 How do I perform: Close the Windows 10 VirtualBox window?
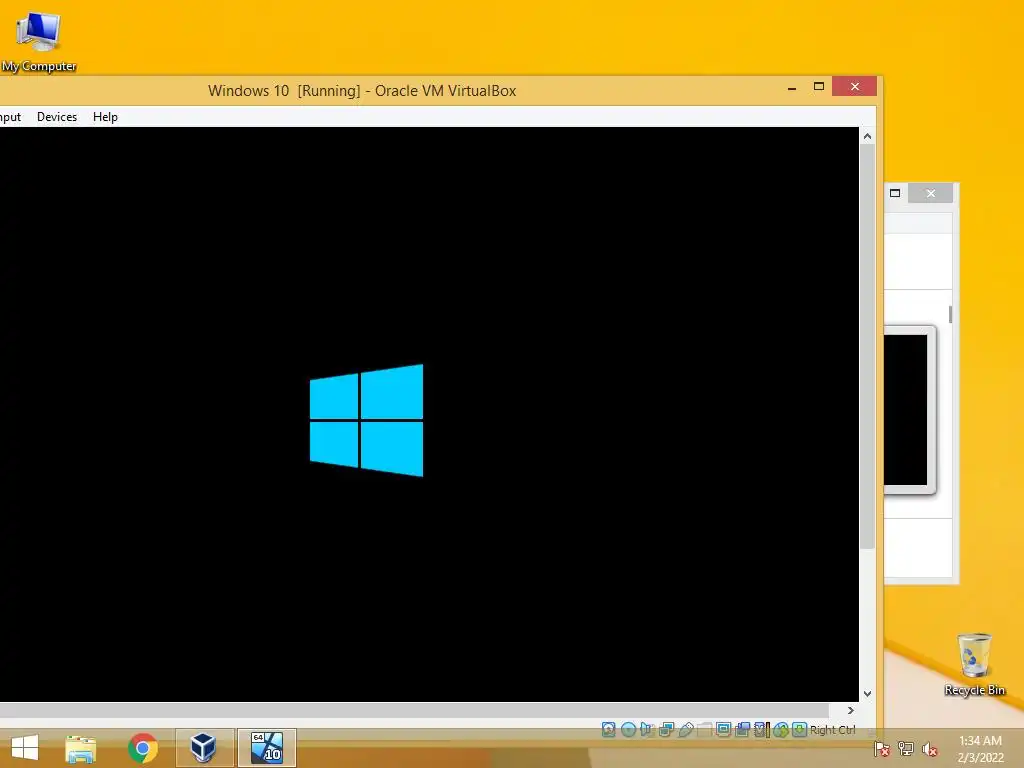click(x=854, y=86)
